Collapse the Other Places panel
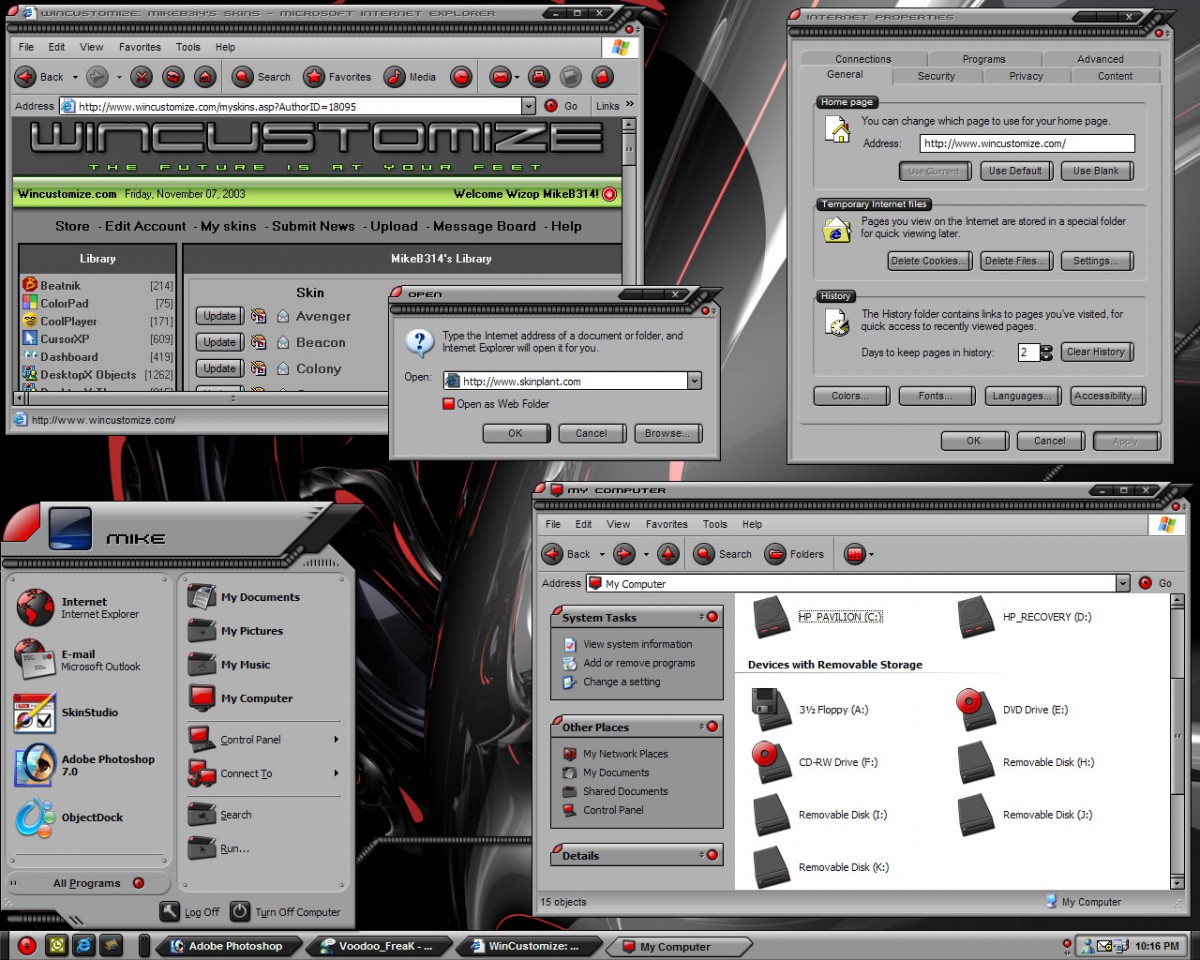1200x960 pixels. coord(712,727)
